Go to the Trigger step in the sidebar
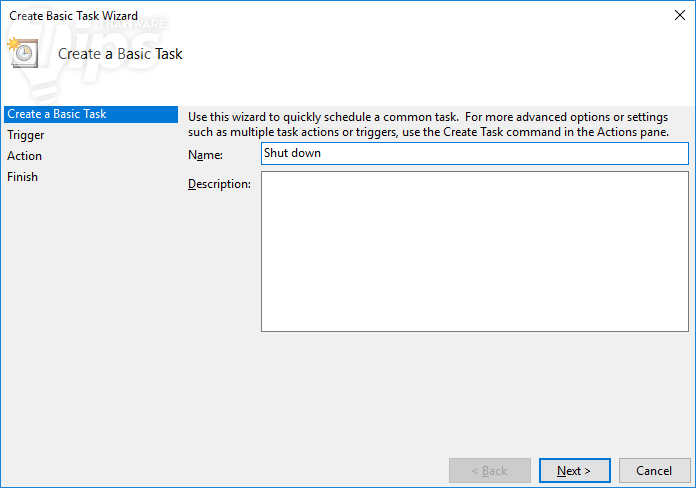Screen dimensions: 696x488 pyautogui.click(x=26, y=135)
